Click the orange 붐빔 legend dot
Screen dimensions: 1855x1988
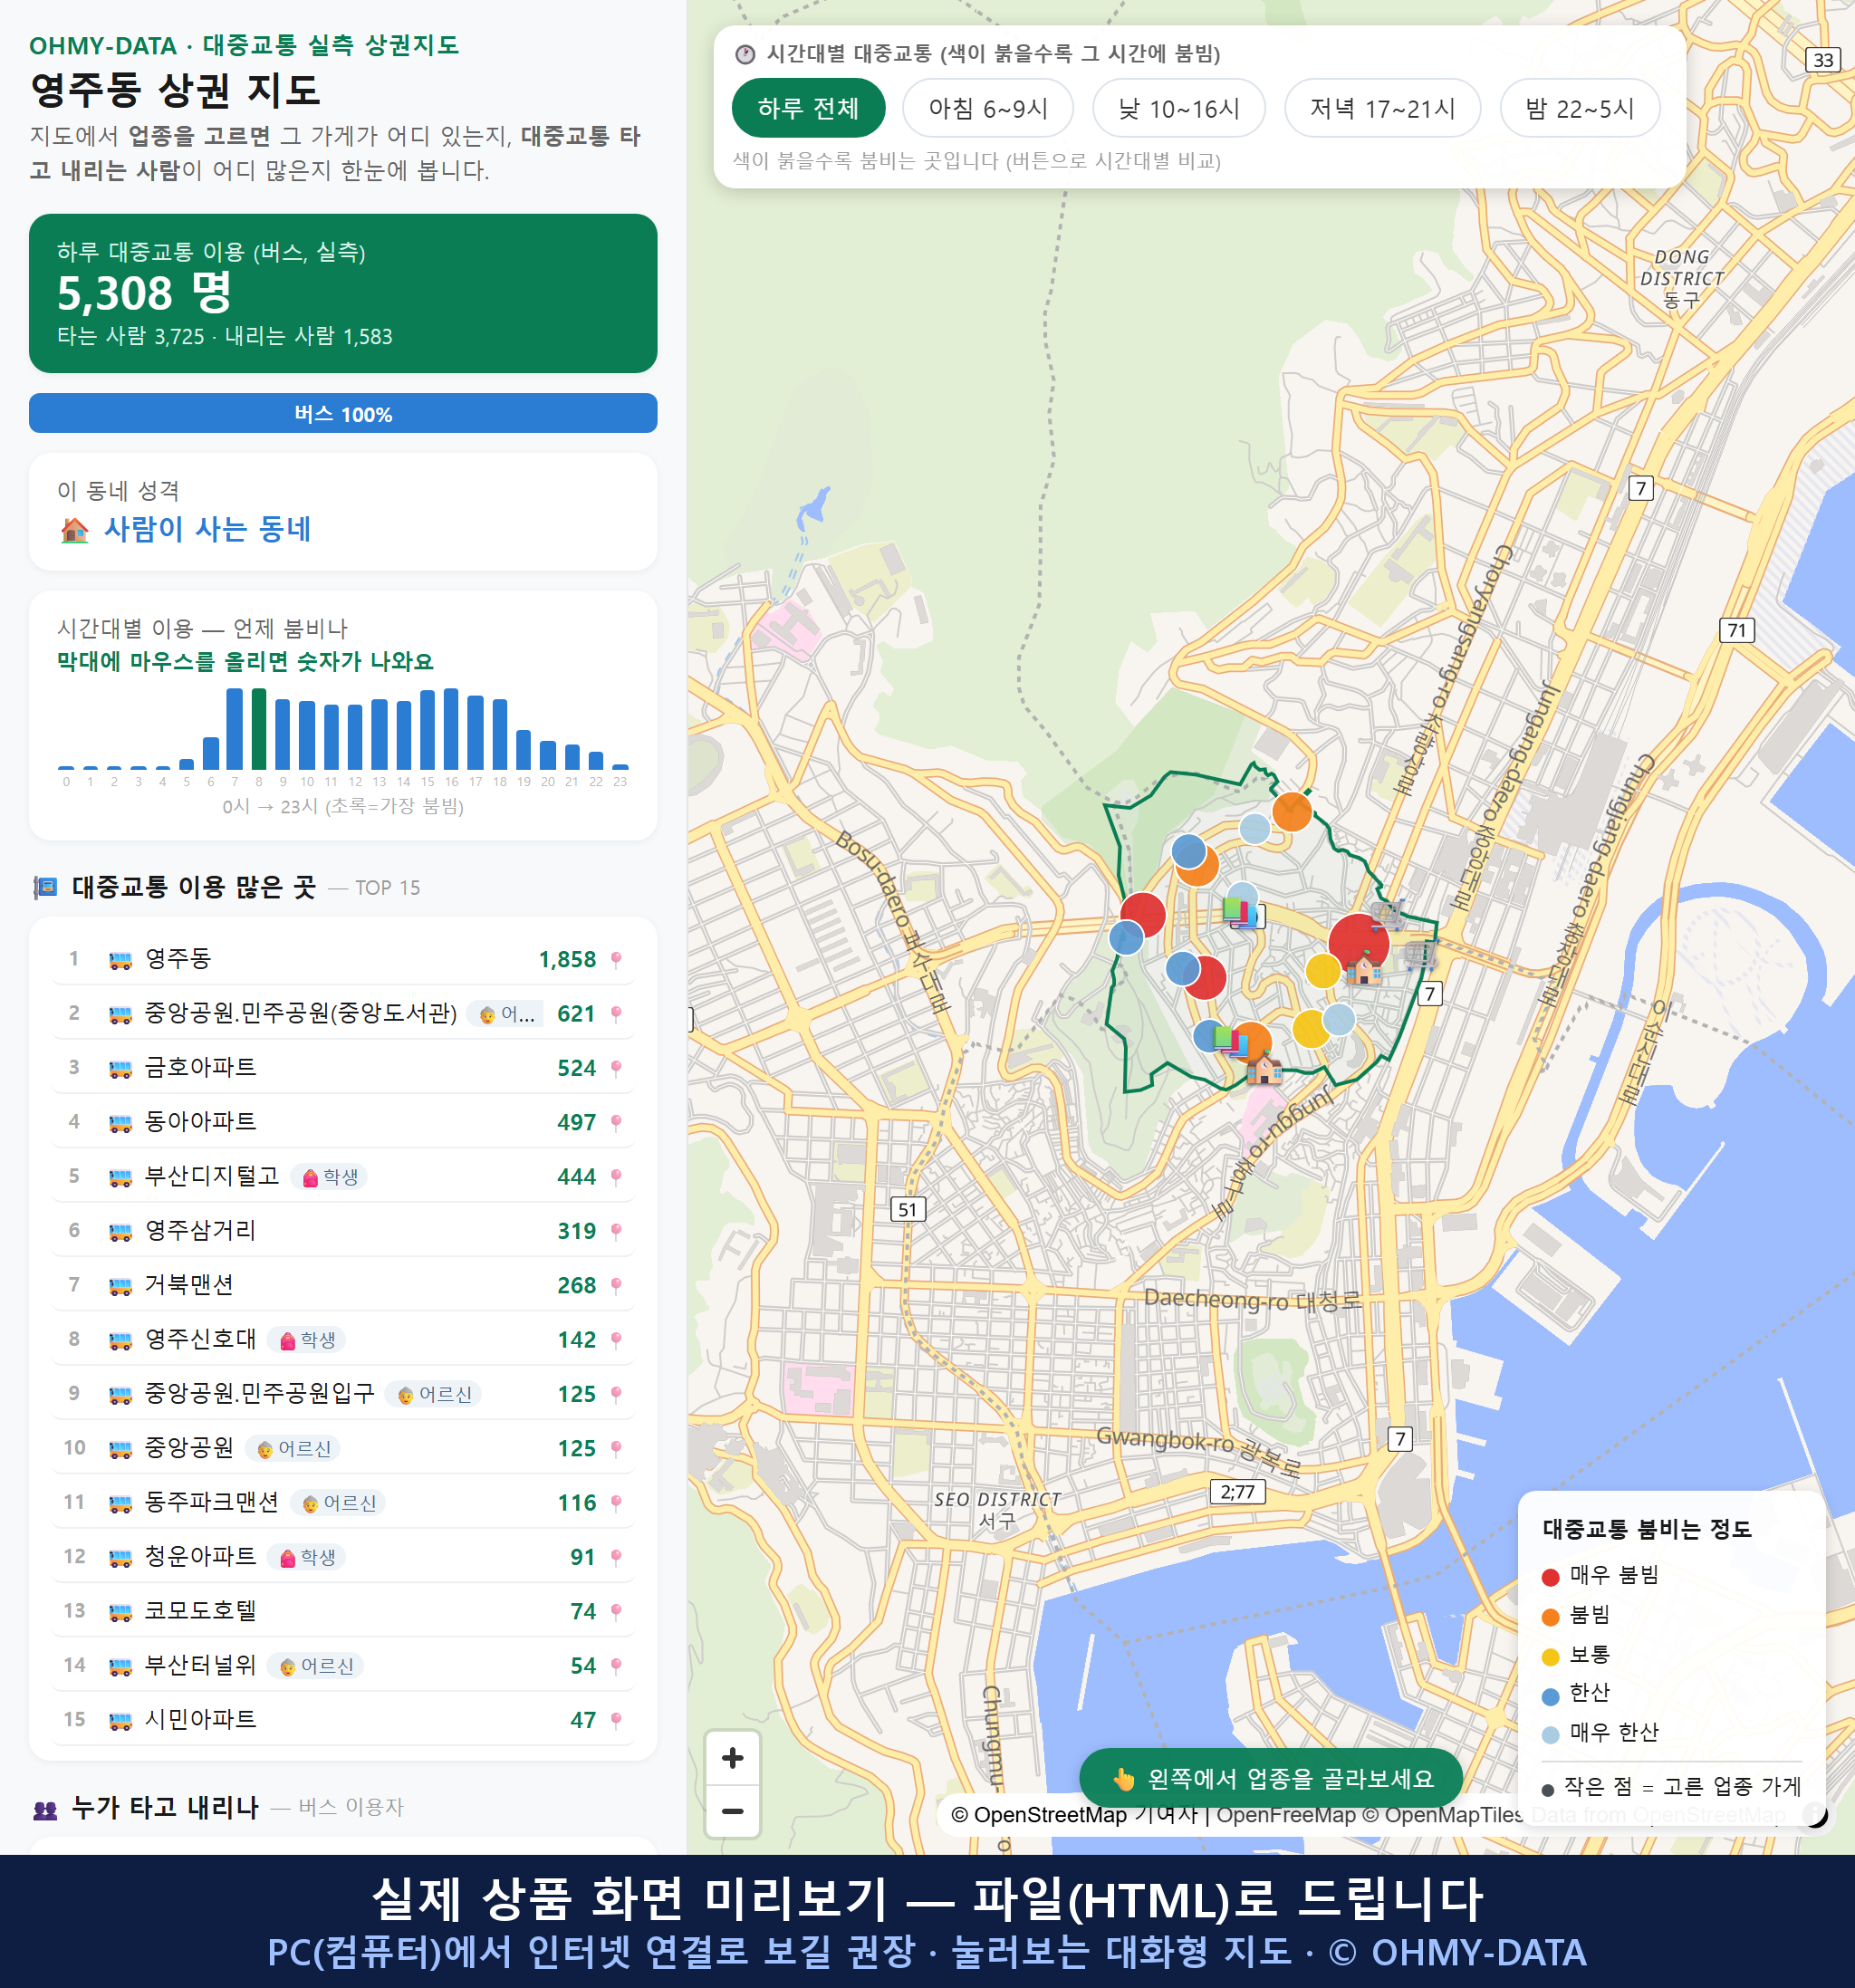tap(1551, 1617)
